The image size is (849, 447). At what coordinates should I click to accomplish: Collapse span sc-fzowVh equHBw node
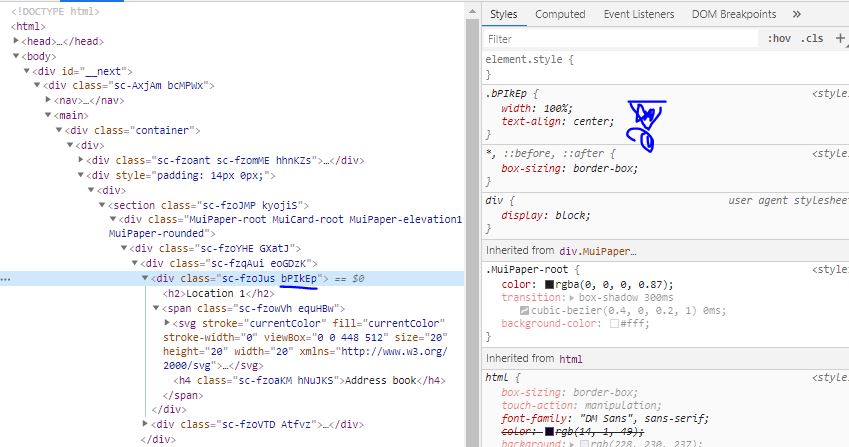(x=156, y=308)
